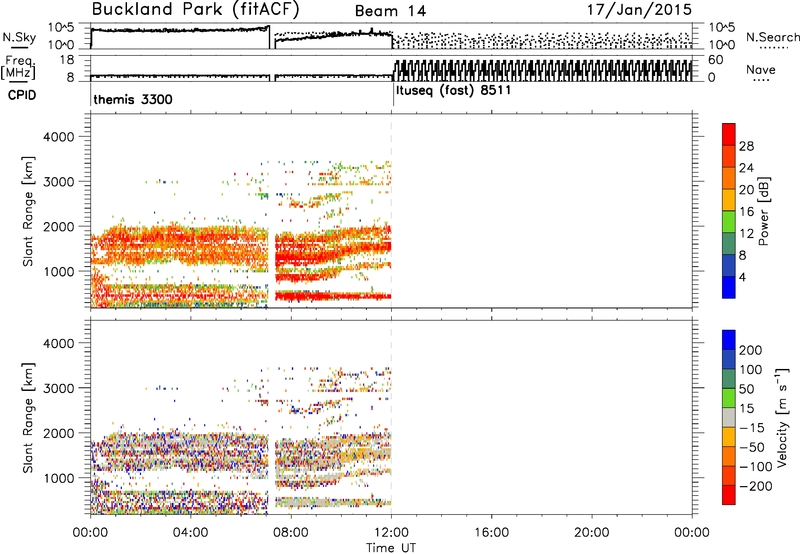Click the 'Buckland Park (fitACF)' title text
The image size is (800, 554).
click(195, 9)
